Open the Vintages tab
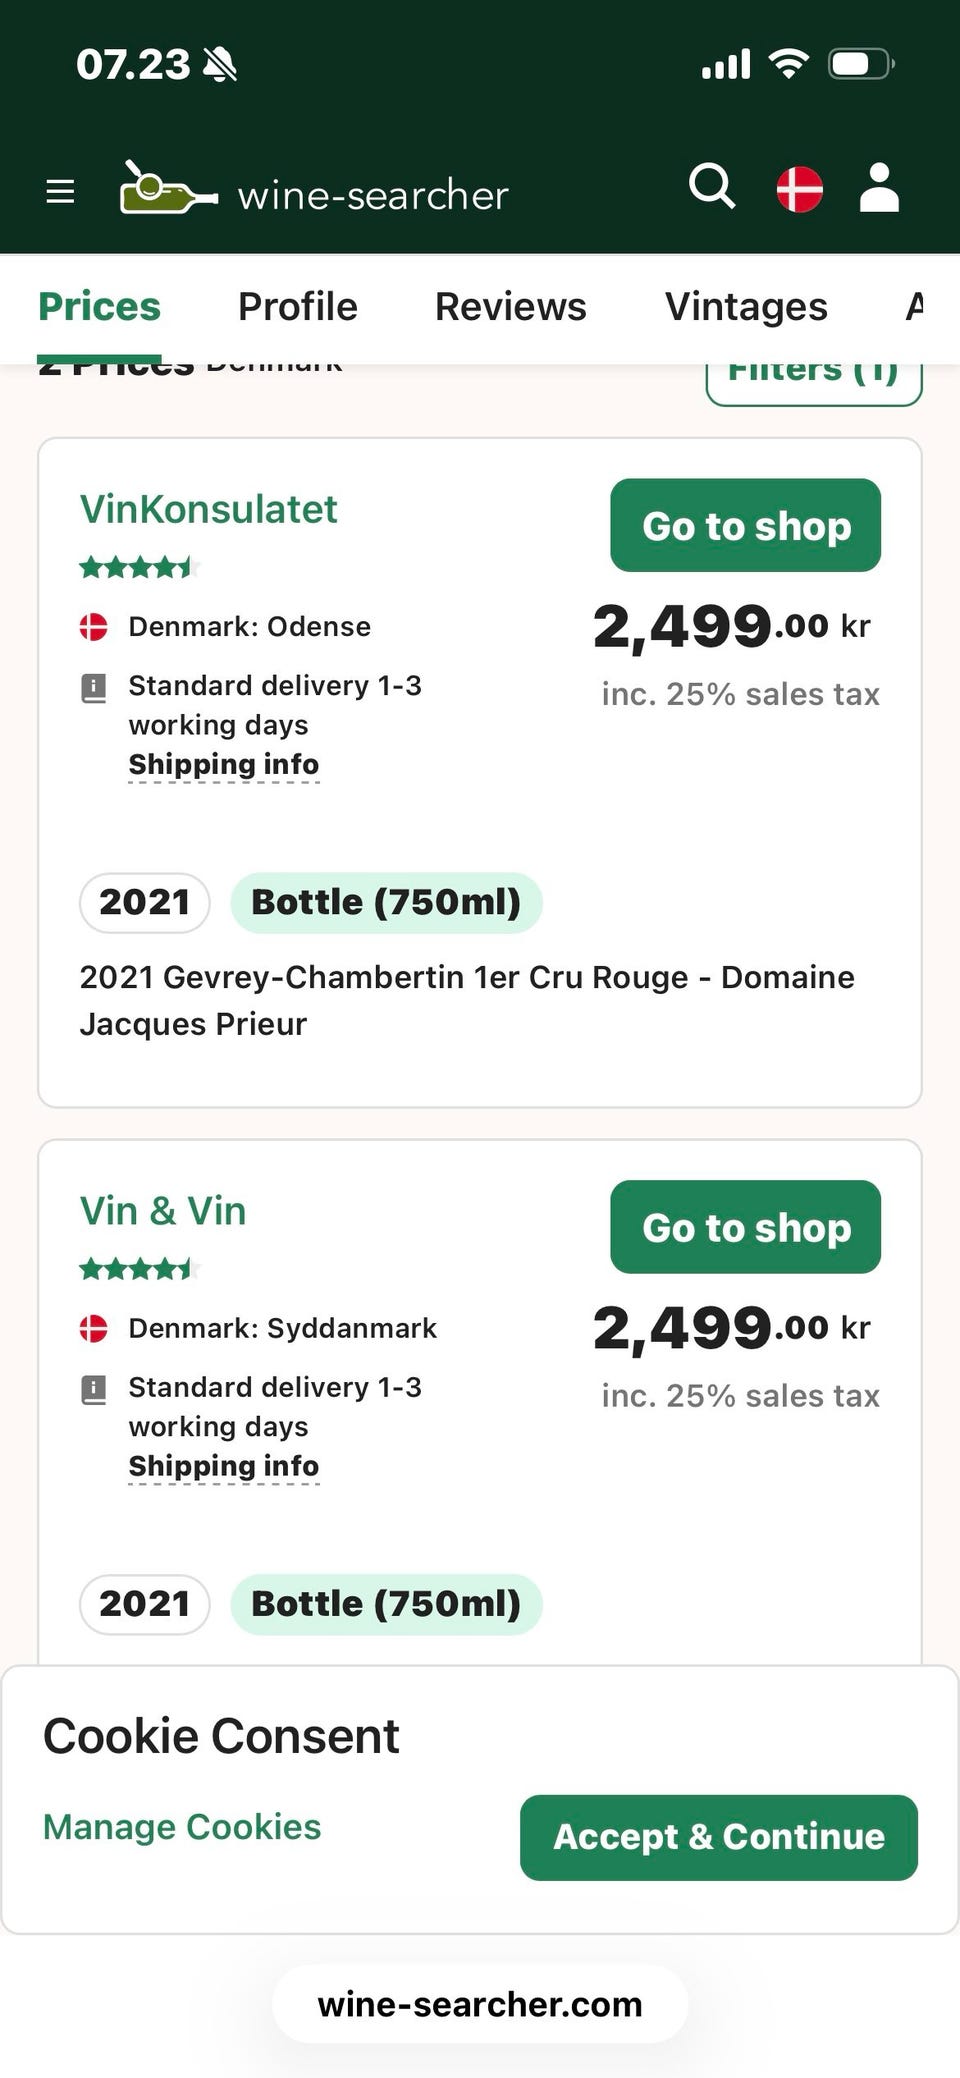Viewport: 960px width, 2078px height. [x=746, y=307]
